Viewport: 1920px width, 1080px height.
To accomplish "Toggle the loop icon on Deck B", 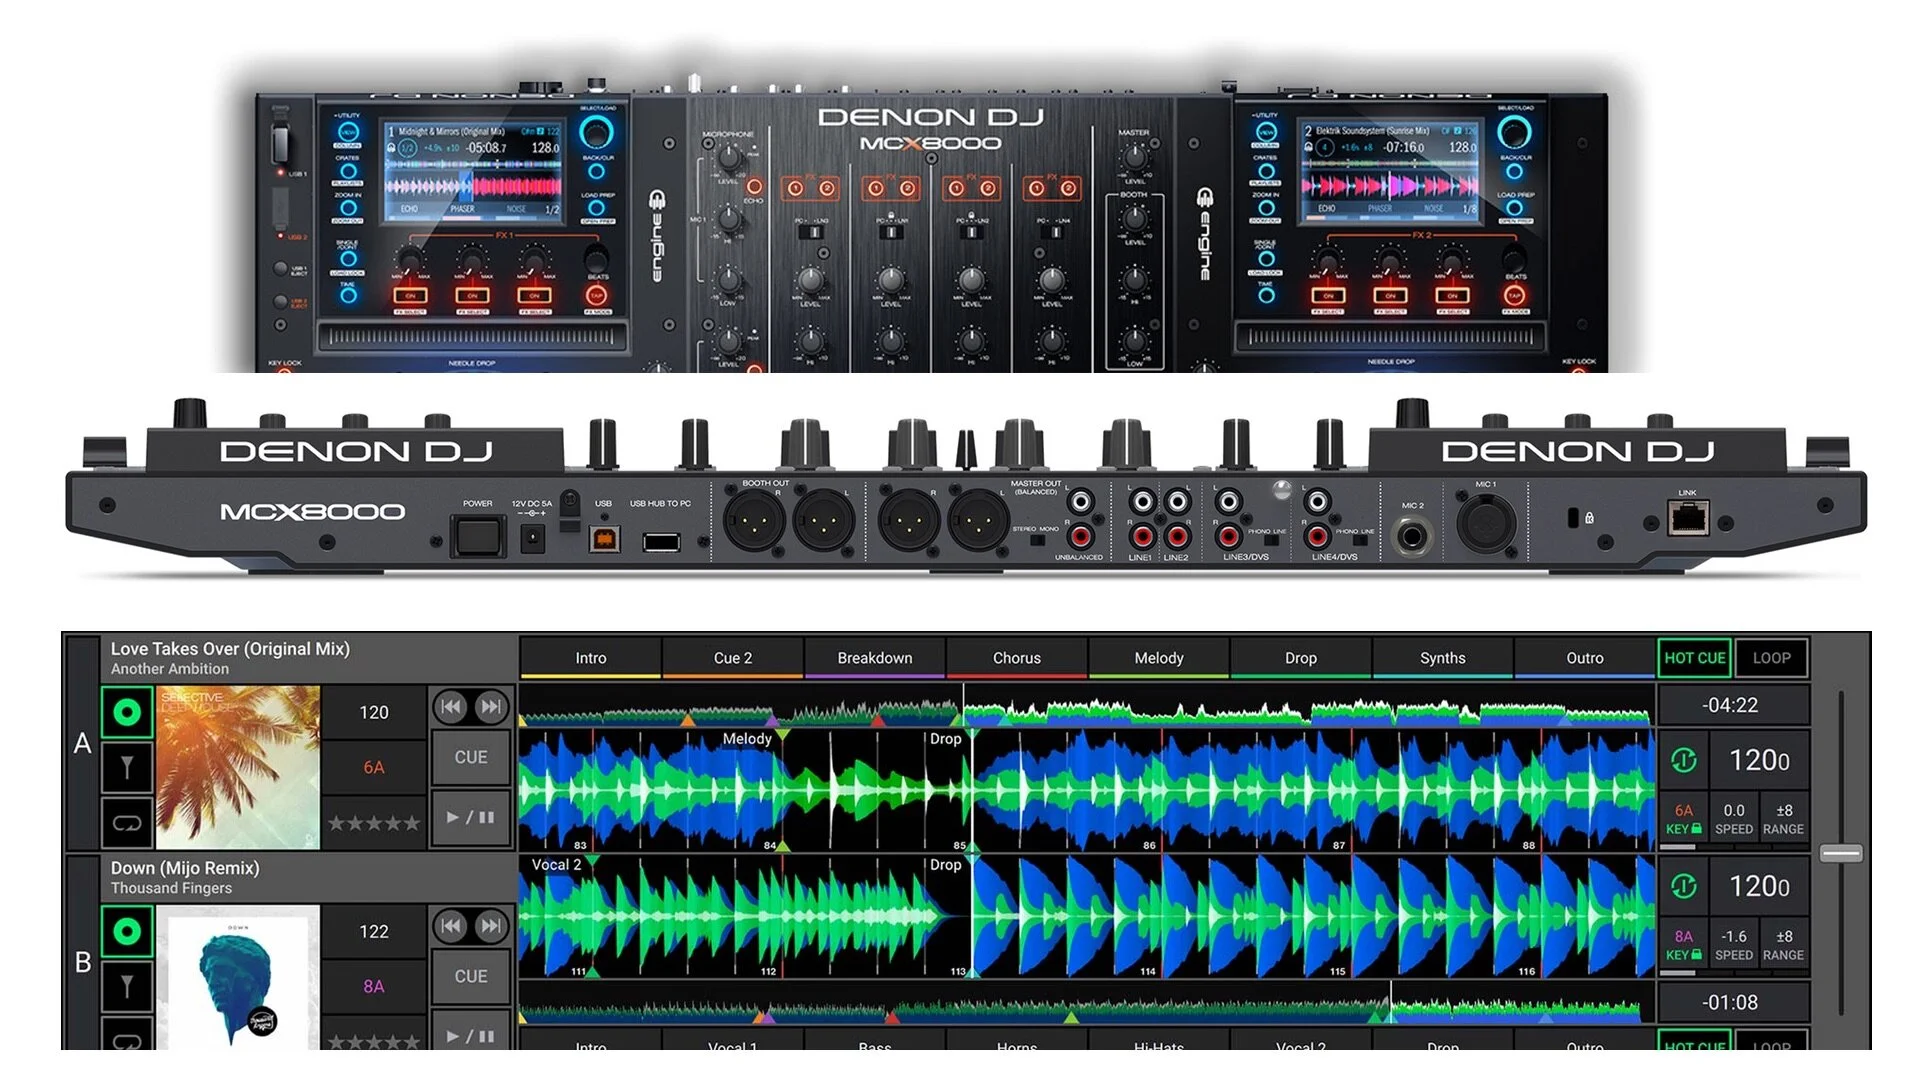I will (x=127, y=1042).
